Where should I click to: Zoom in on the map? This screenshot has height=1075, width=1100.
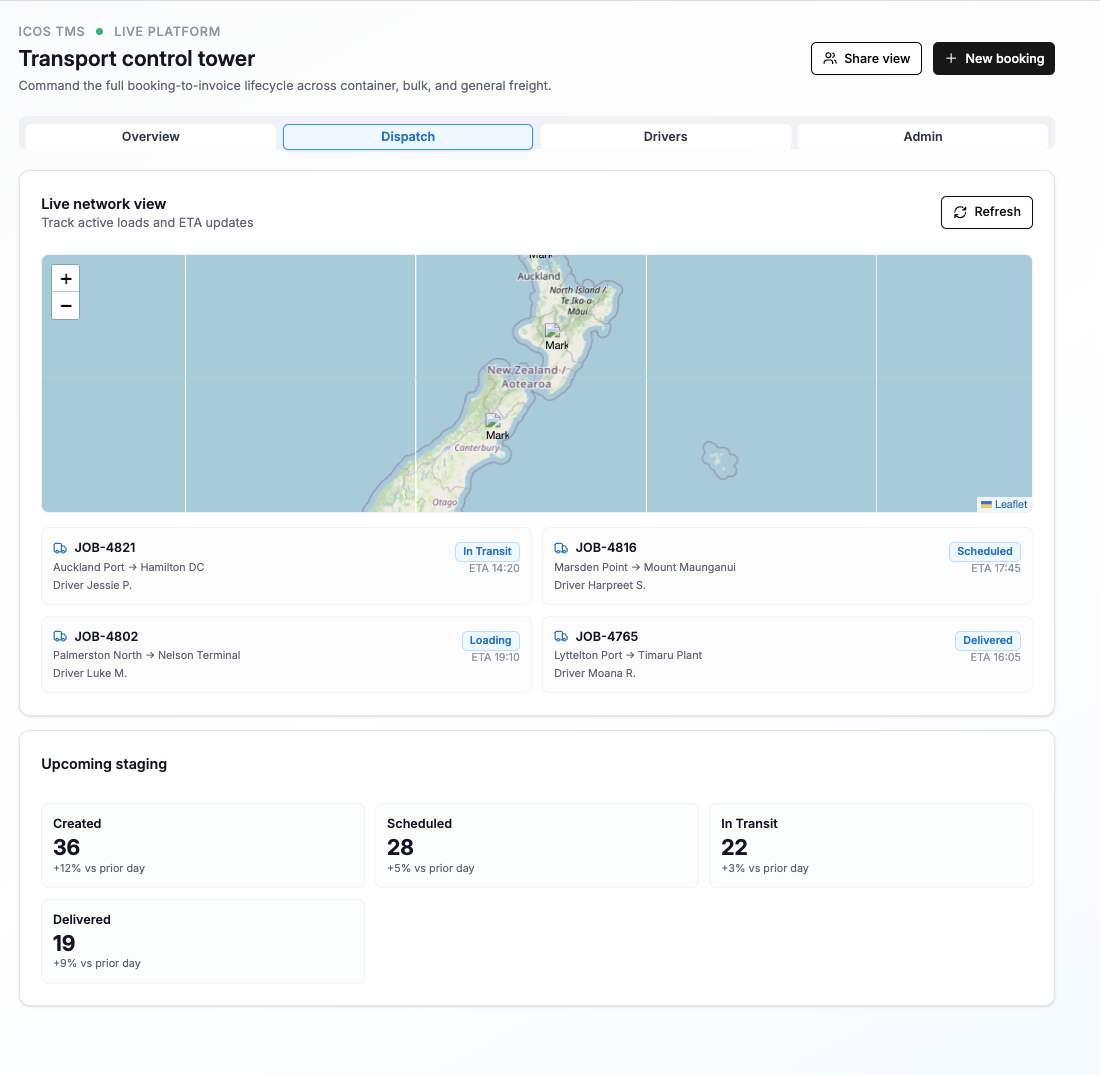pyautogui.click(x=66, y=279)
